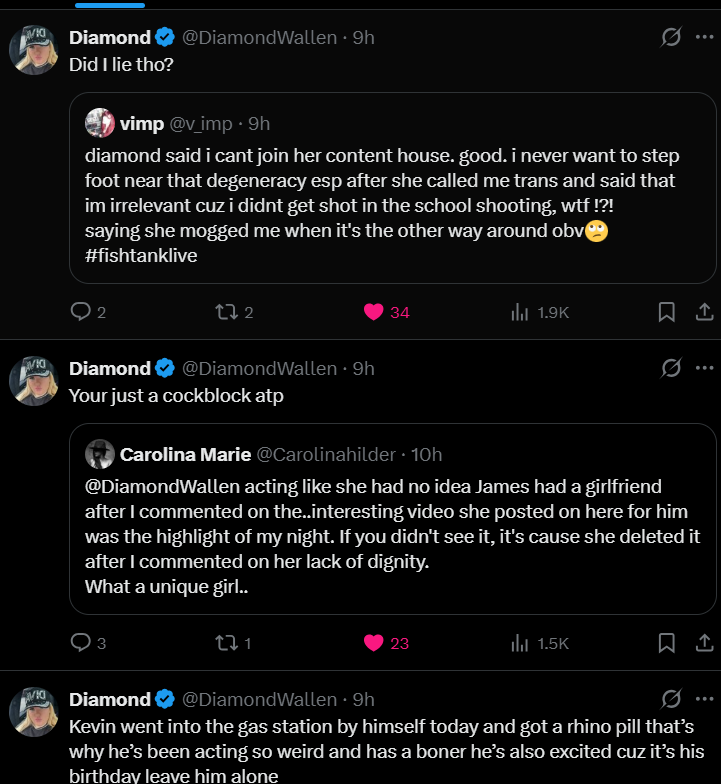Reply to the "cockblock atp" post
Viewport: 721px width, 784px height.
[88, 643]
